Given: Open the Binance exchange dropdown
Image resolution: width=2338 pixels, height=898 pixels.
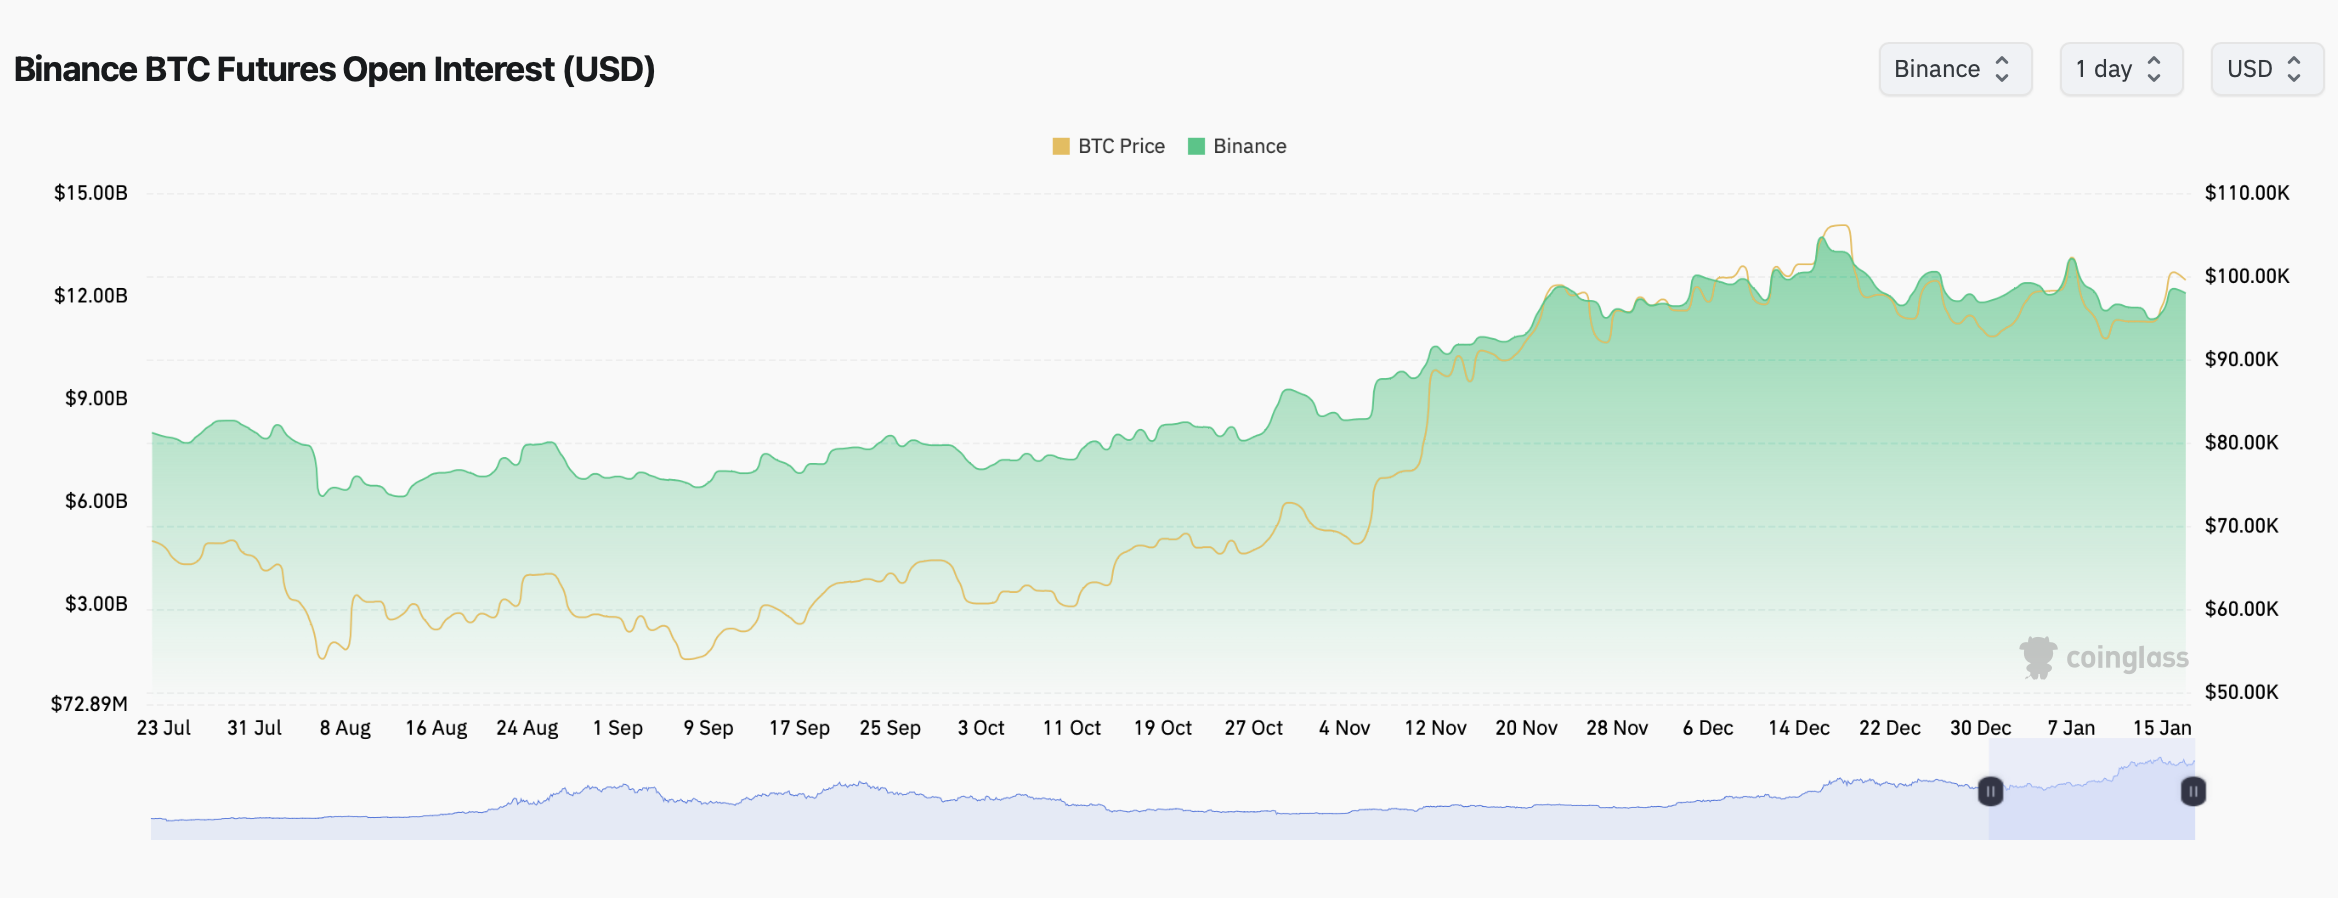Looking at the screenshot, I should pos(1954,69).
